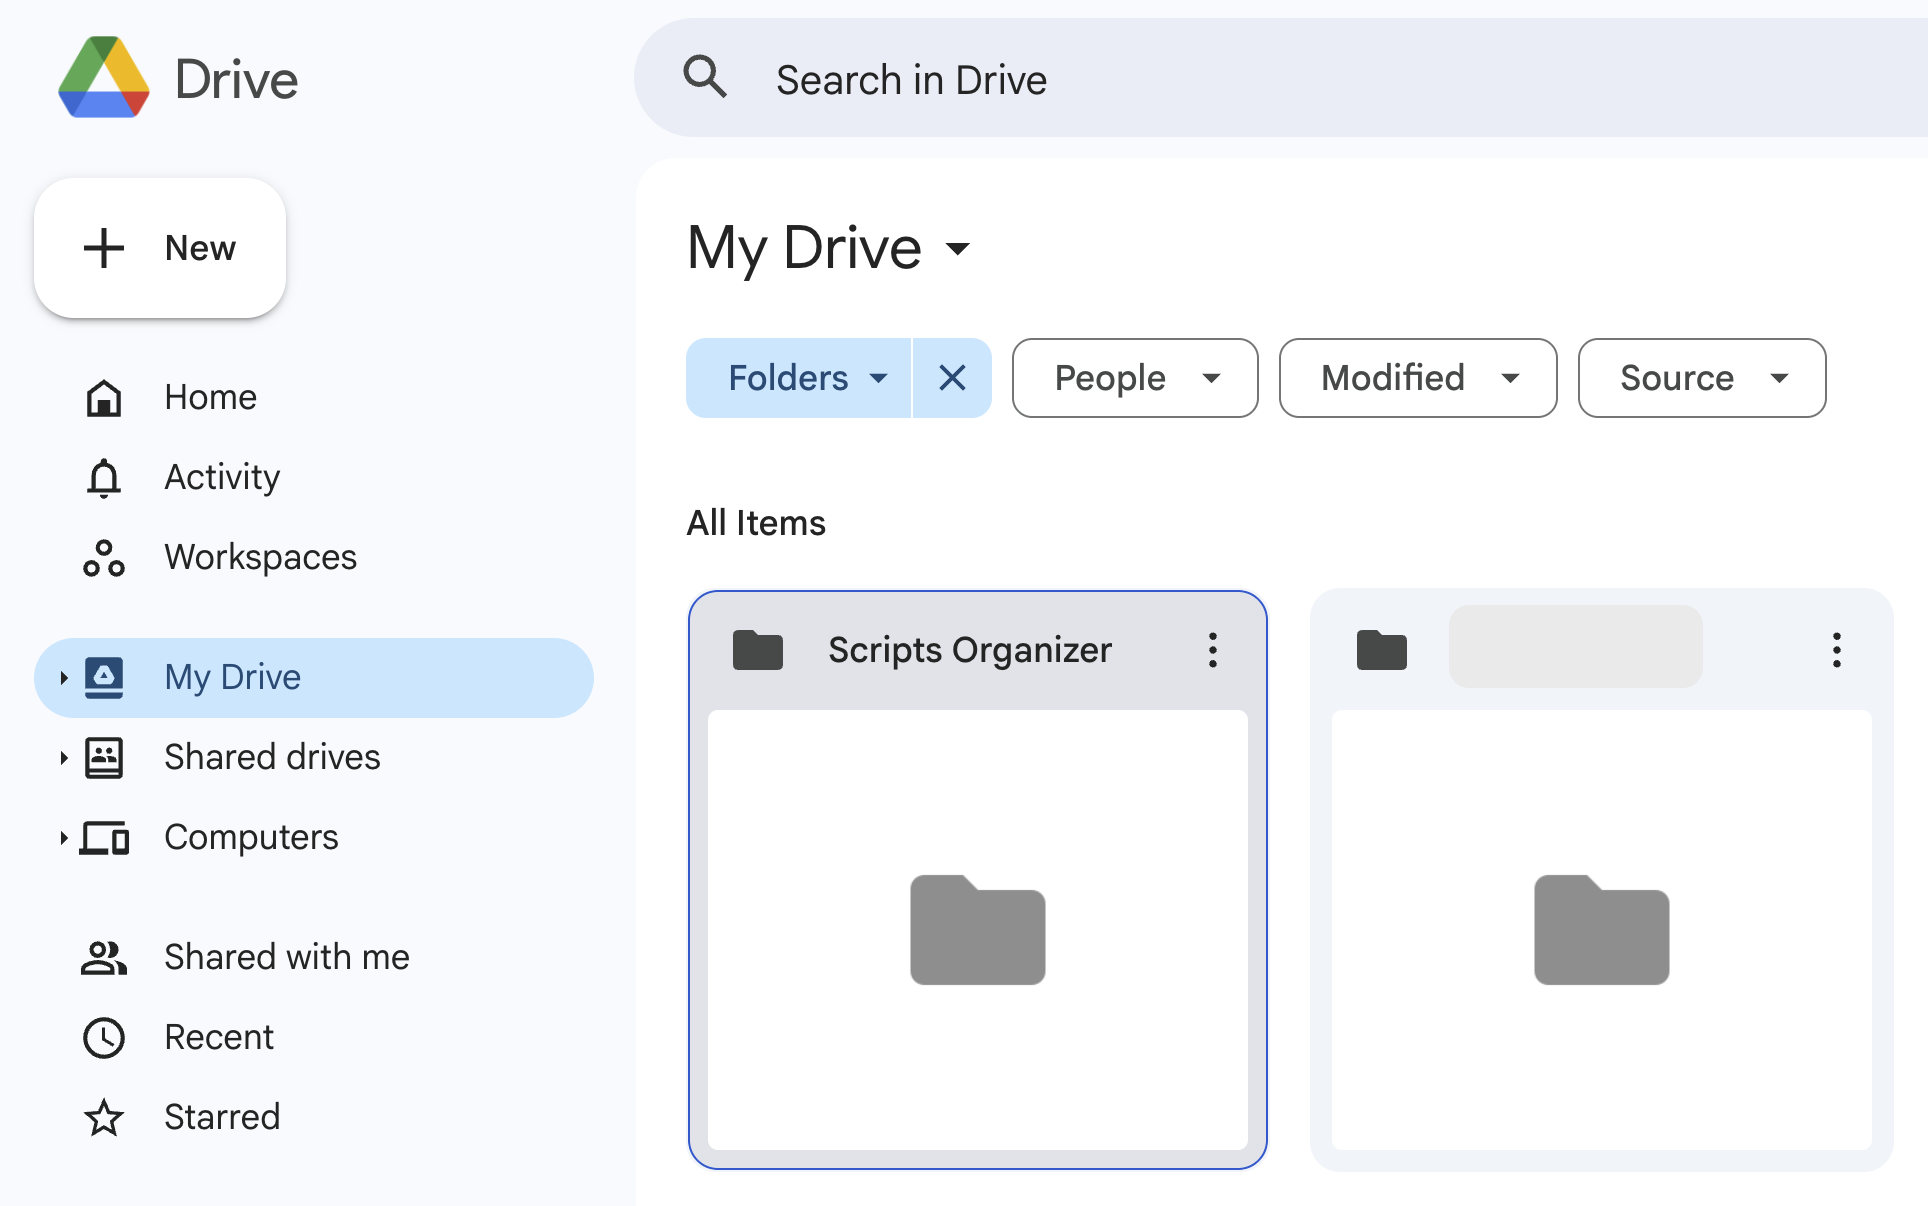Click the Home house icon
This screenshot has height=1206, width=1928.
pos(104,398)
